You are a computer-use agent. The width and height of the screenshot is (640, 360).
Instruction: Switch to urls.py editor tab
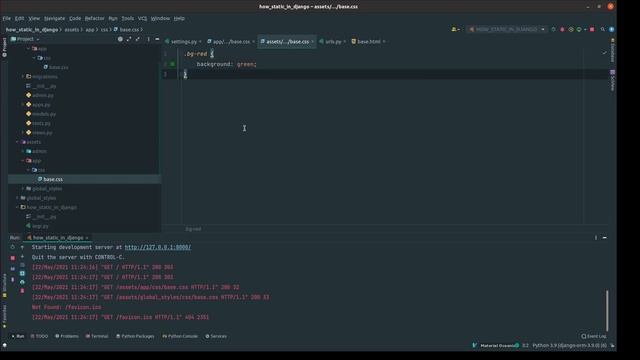pyautogui.click(x=333, y=42)
